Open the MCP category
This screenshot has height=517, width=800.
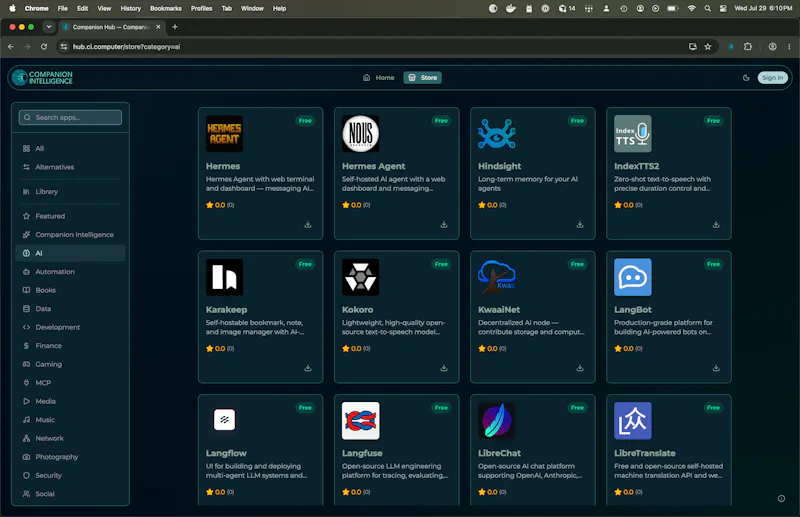[x=70, y=383]
